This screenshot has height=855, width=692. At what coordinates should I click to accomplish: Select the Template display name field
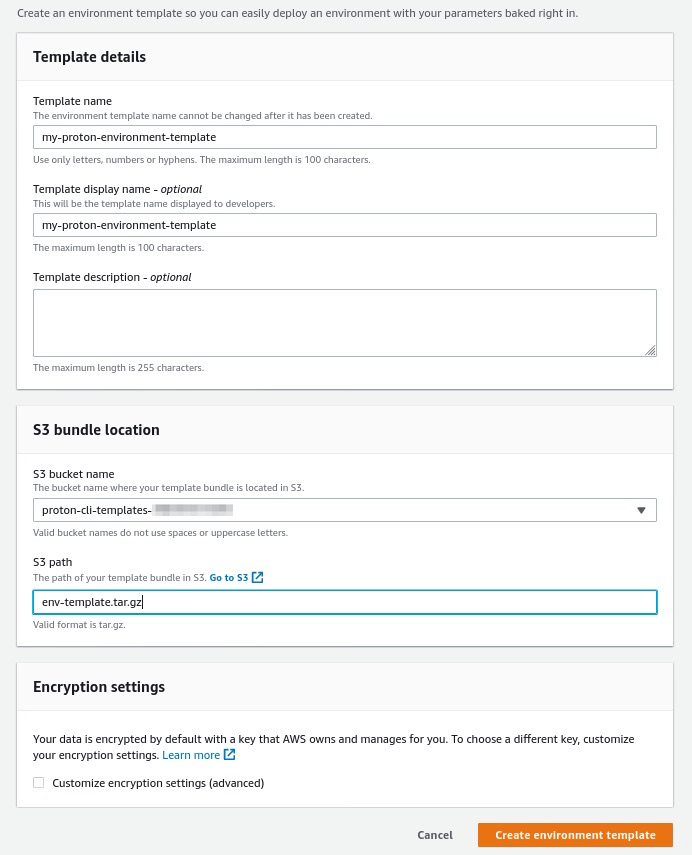[x=345, y=225]
